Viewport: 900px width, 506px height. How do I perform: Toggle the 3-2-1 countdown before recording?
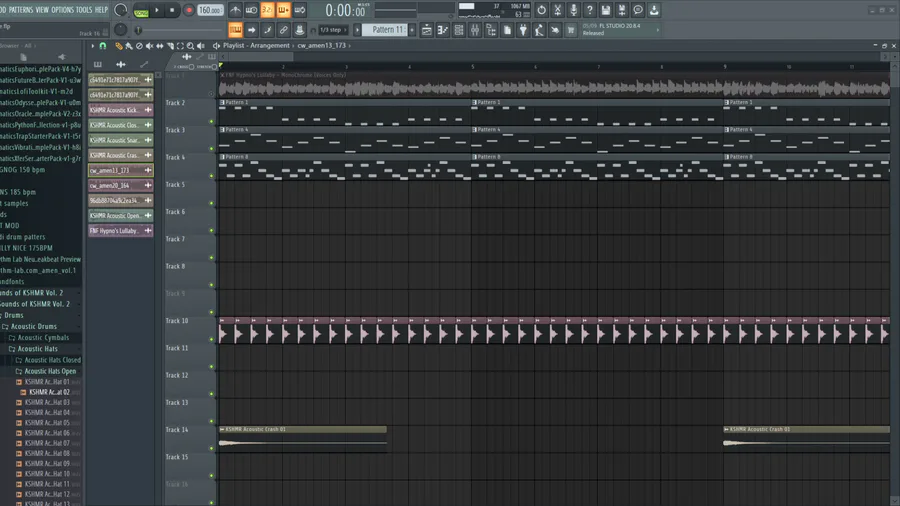[x=267, y=10]
